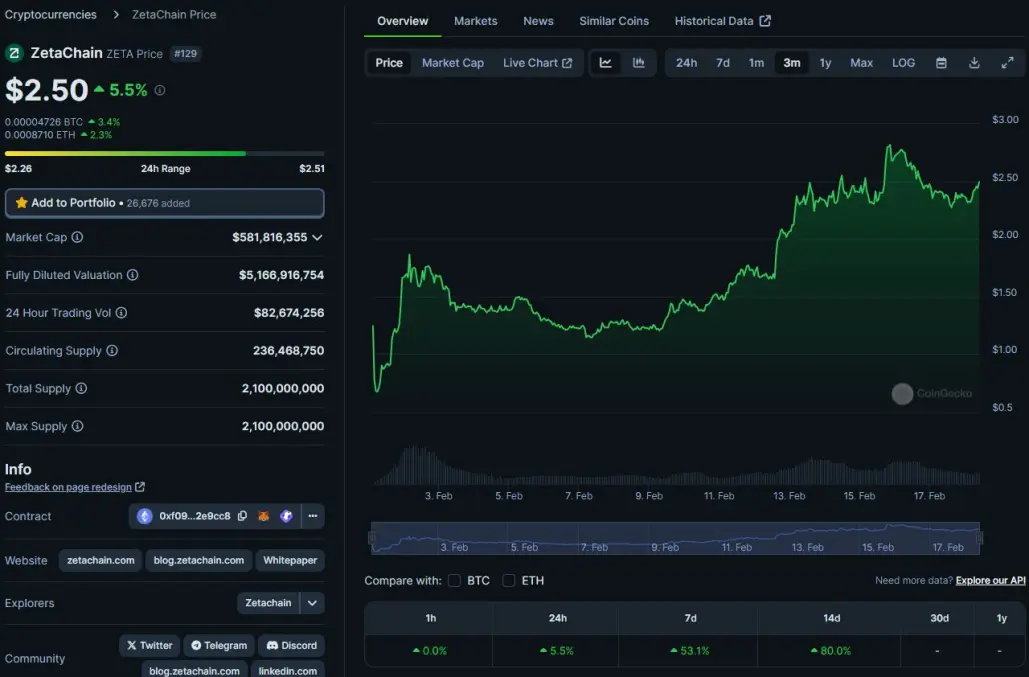
Task: Show Max Supply info icon
Action: point(77,426)
